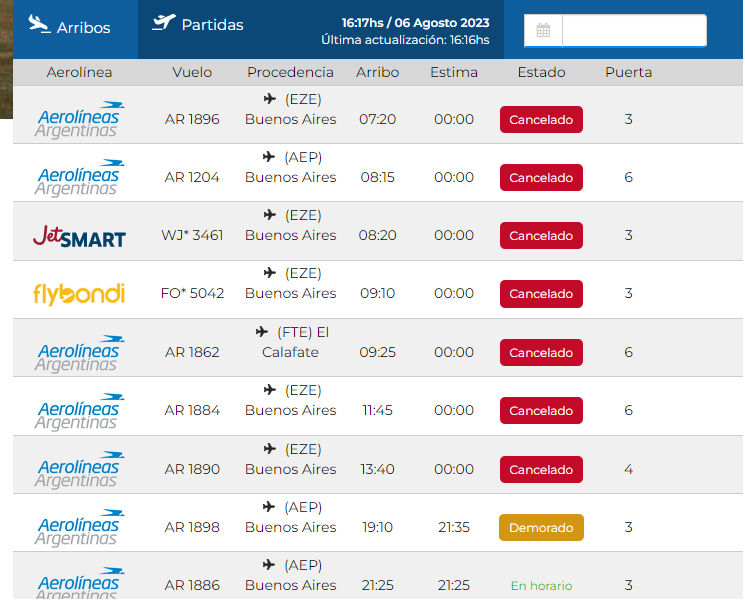Viewport: 745px width, 602px height.
Task: Click Aerolíneas Argentinas logo for AR 1898
Action: point(79,527)
